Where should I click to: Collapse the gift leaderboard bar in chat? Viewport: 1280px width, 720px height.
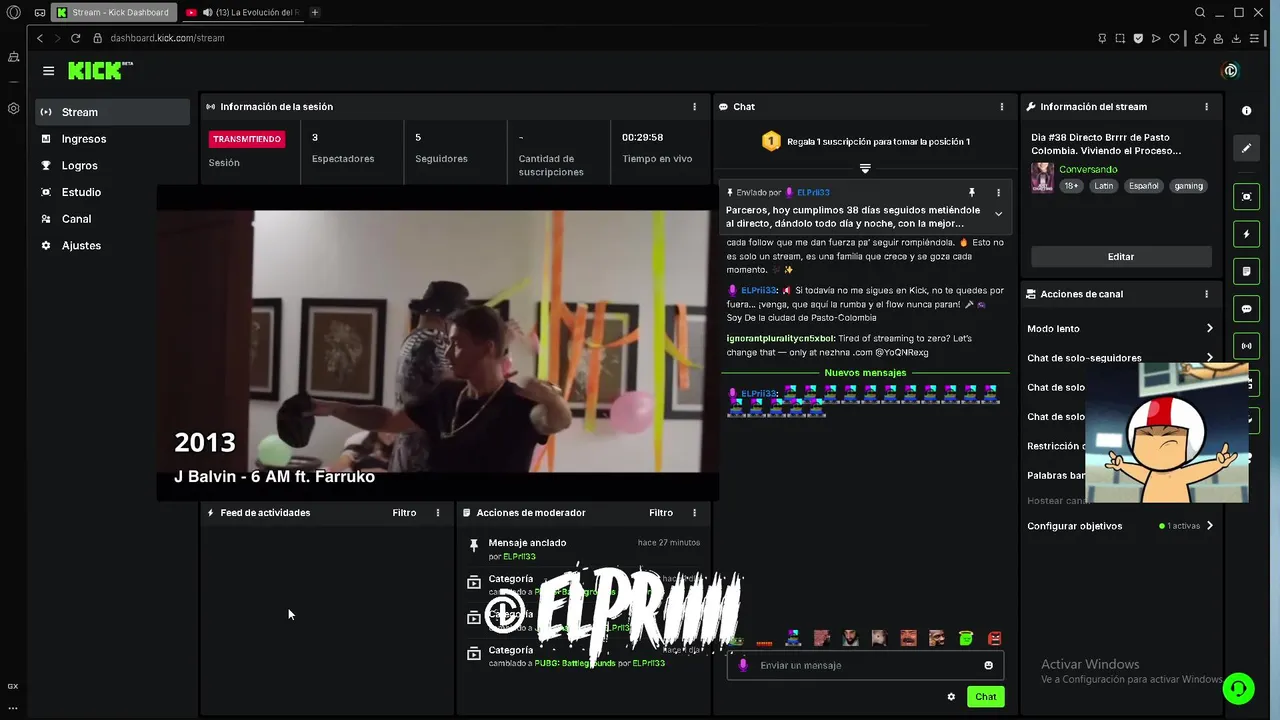tap(865, 168)
